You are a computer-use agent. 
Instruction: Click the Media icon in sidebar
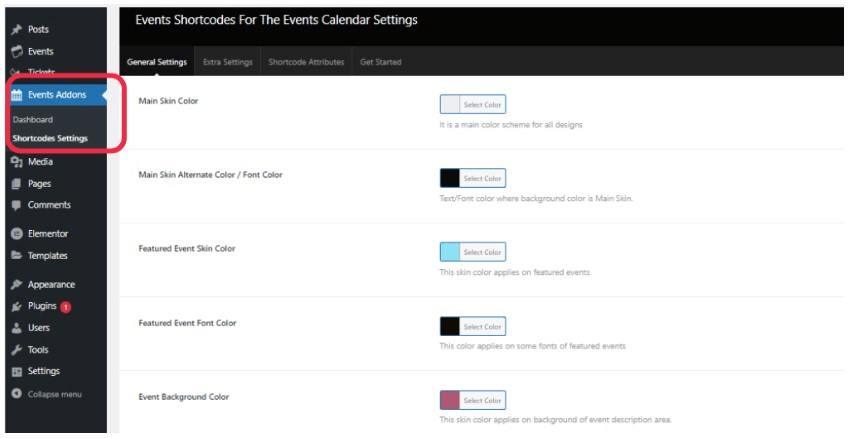(x=17, y=162)
